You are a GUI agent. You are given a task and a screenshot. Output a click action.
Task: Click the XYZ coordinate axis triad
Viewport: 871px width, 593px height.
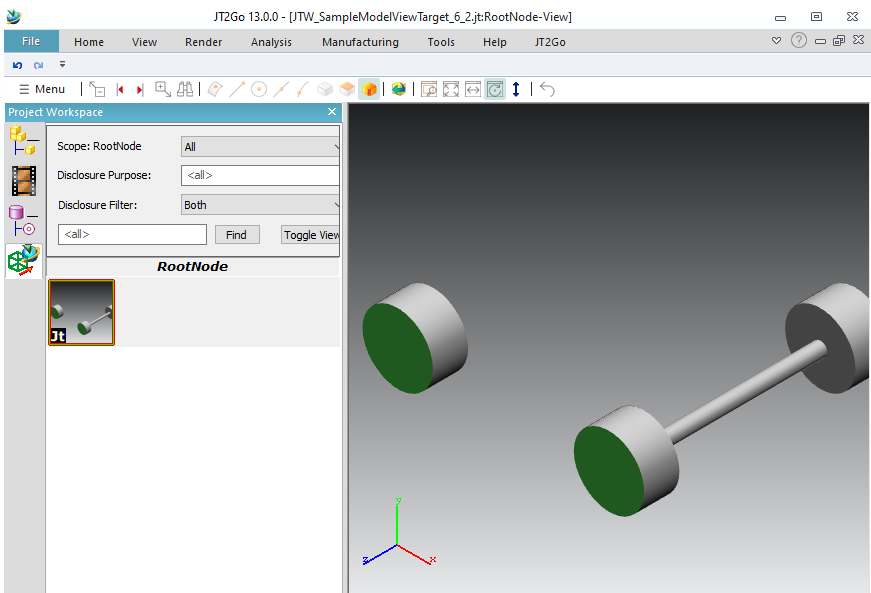coord(398,533)
